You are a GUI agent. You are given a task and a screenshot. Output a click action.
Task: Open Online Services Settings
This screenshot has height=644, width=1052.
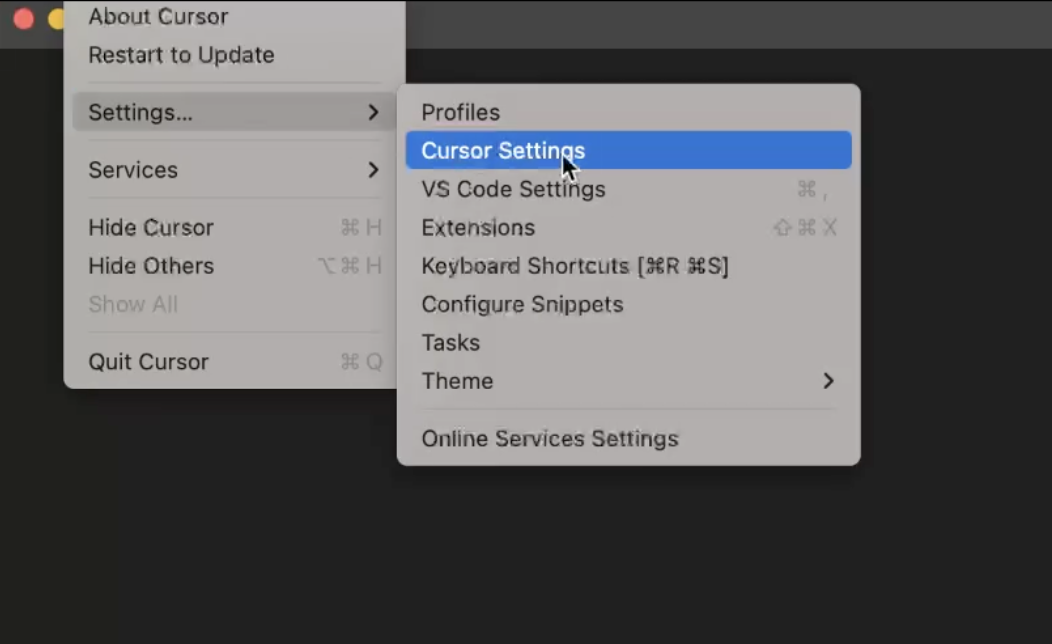(550, 439)
